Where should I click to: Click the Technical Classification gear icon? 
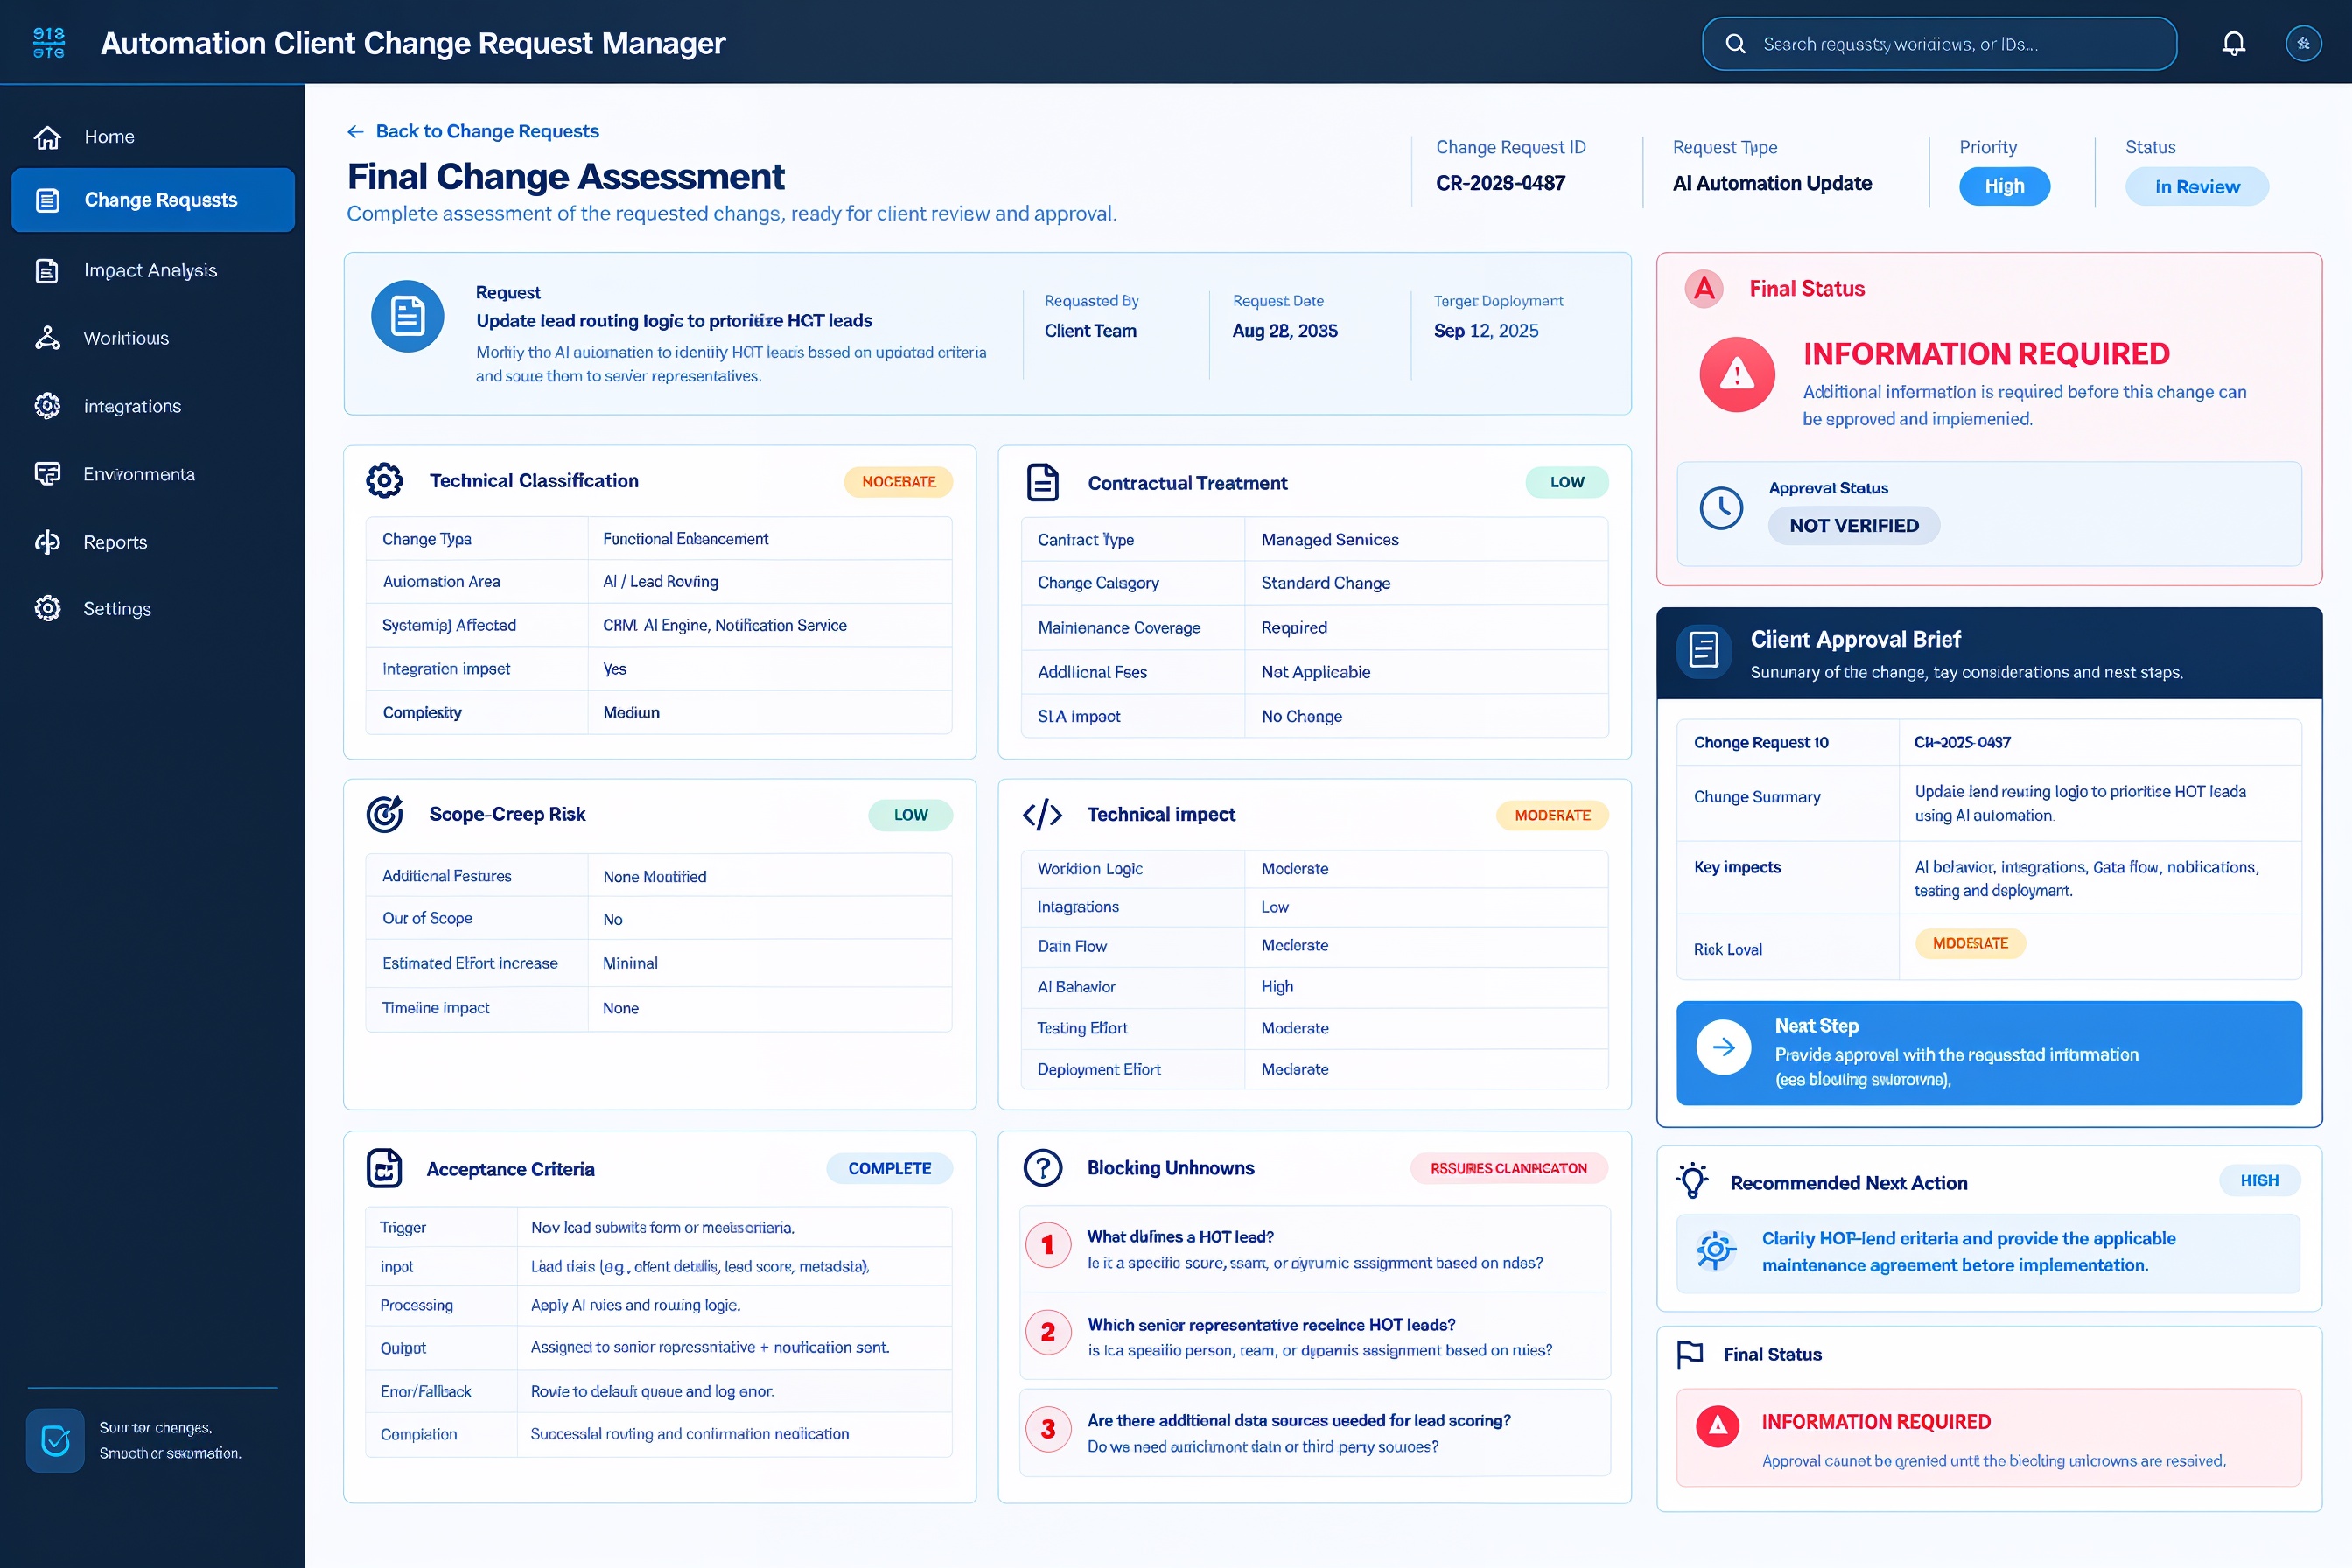(x=384, y=481)
